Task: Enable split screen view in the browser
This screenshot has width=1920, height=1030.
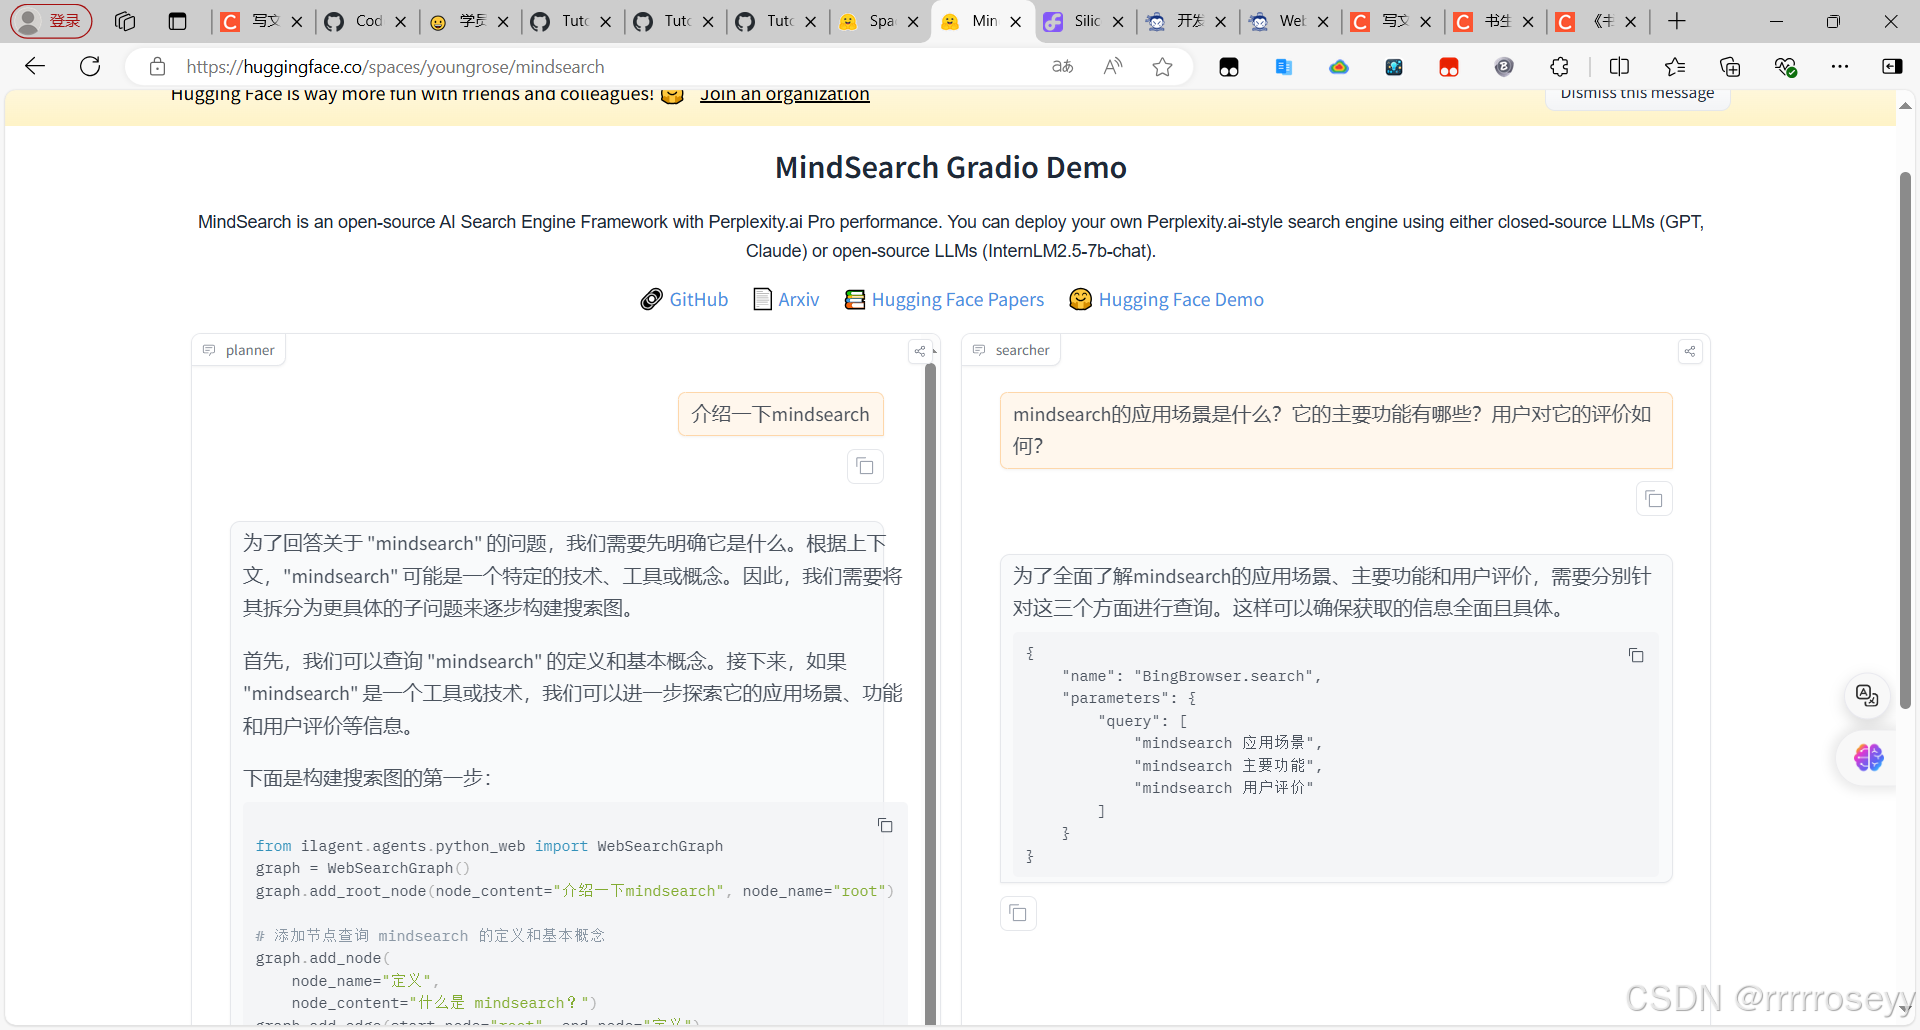Action: (x=1620, y=66)
